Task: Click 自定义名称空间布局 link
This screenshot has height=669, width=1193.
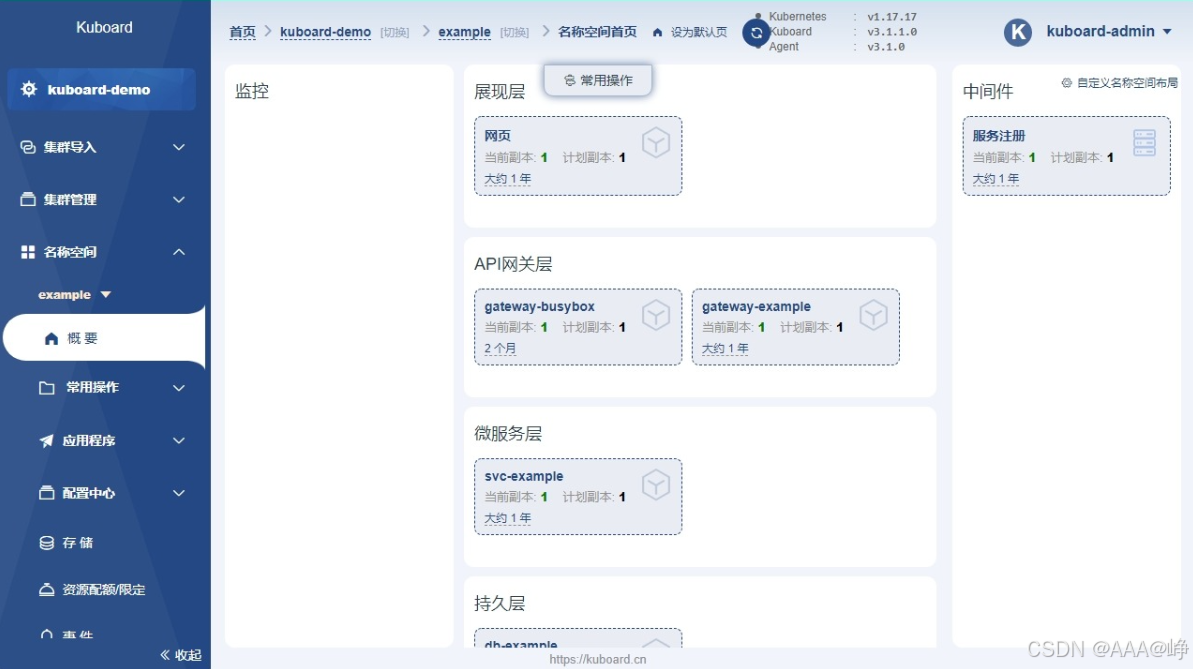Action: 1127,82
